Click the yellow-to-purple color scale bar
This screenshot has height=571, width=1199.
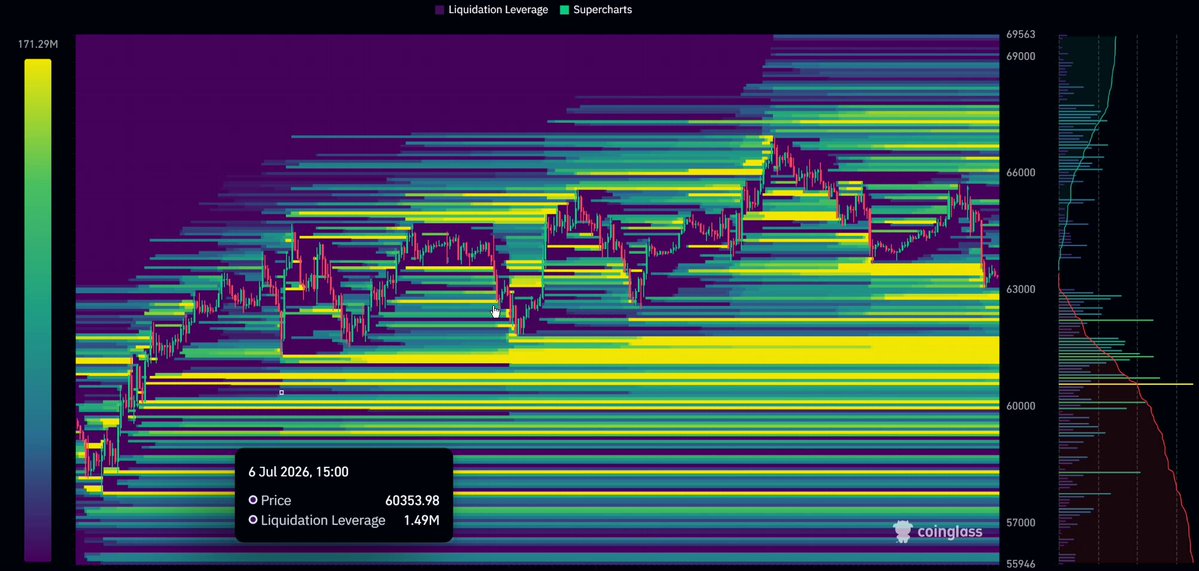37,310
